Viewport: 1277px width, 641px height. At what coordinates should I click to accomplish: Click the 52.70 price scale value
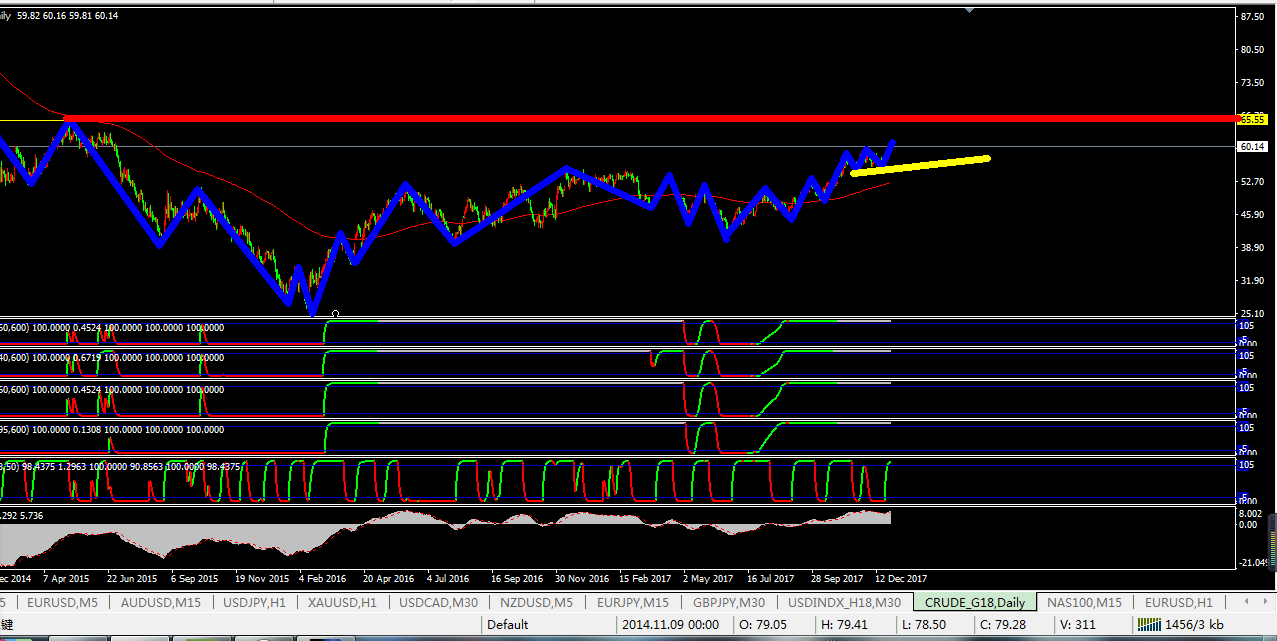click(x=1253, y=182)
